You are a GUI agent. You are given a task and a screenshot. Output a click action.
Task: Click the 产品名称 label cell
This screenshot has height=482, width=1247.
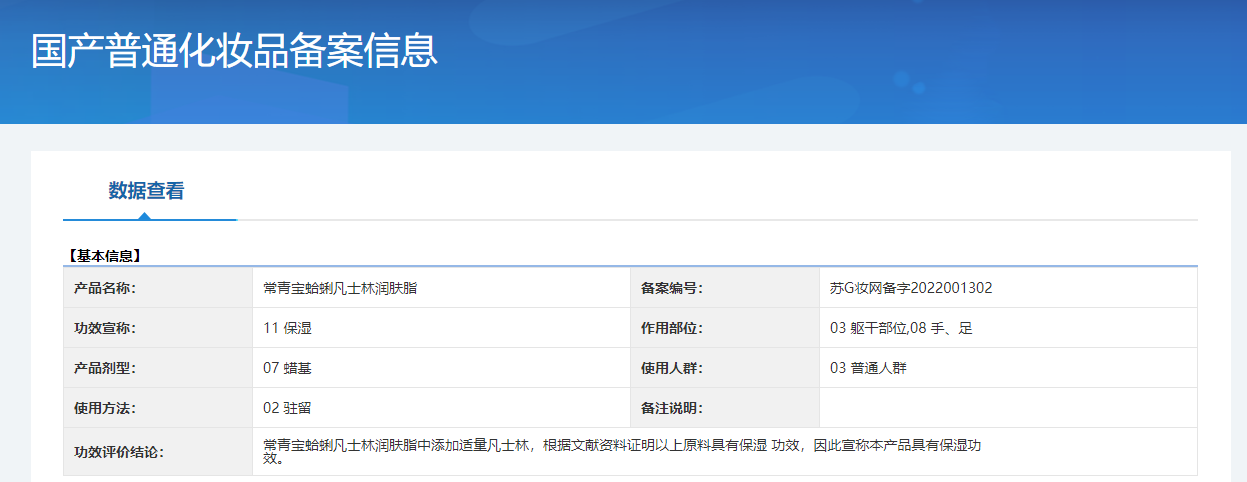tap(158, 288)
